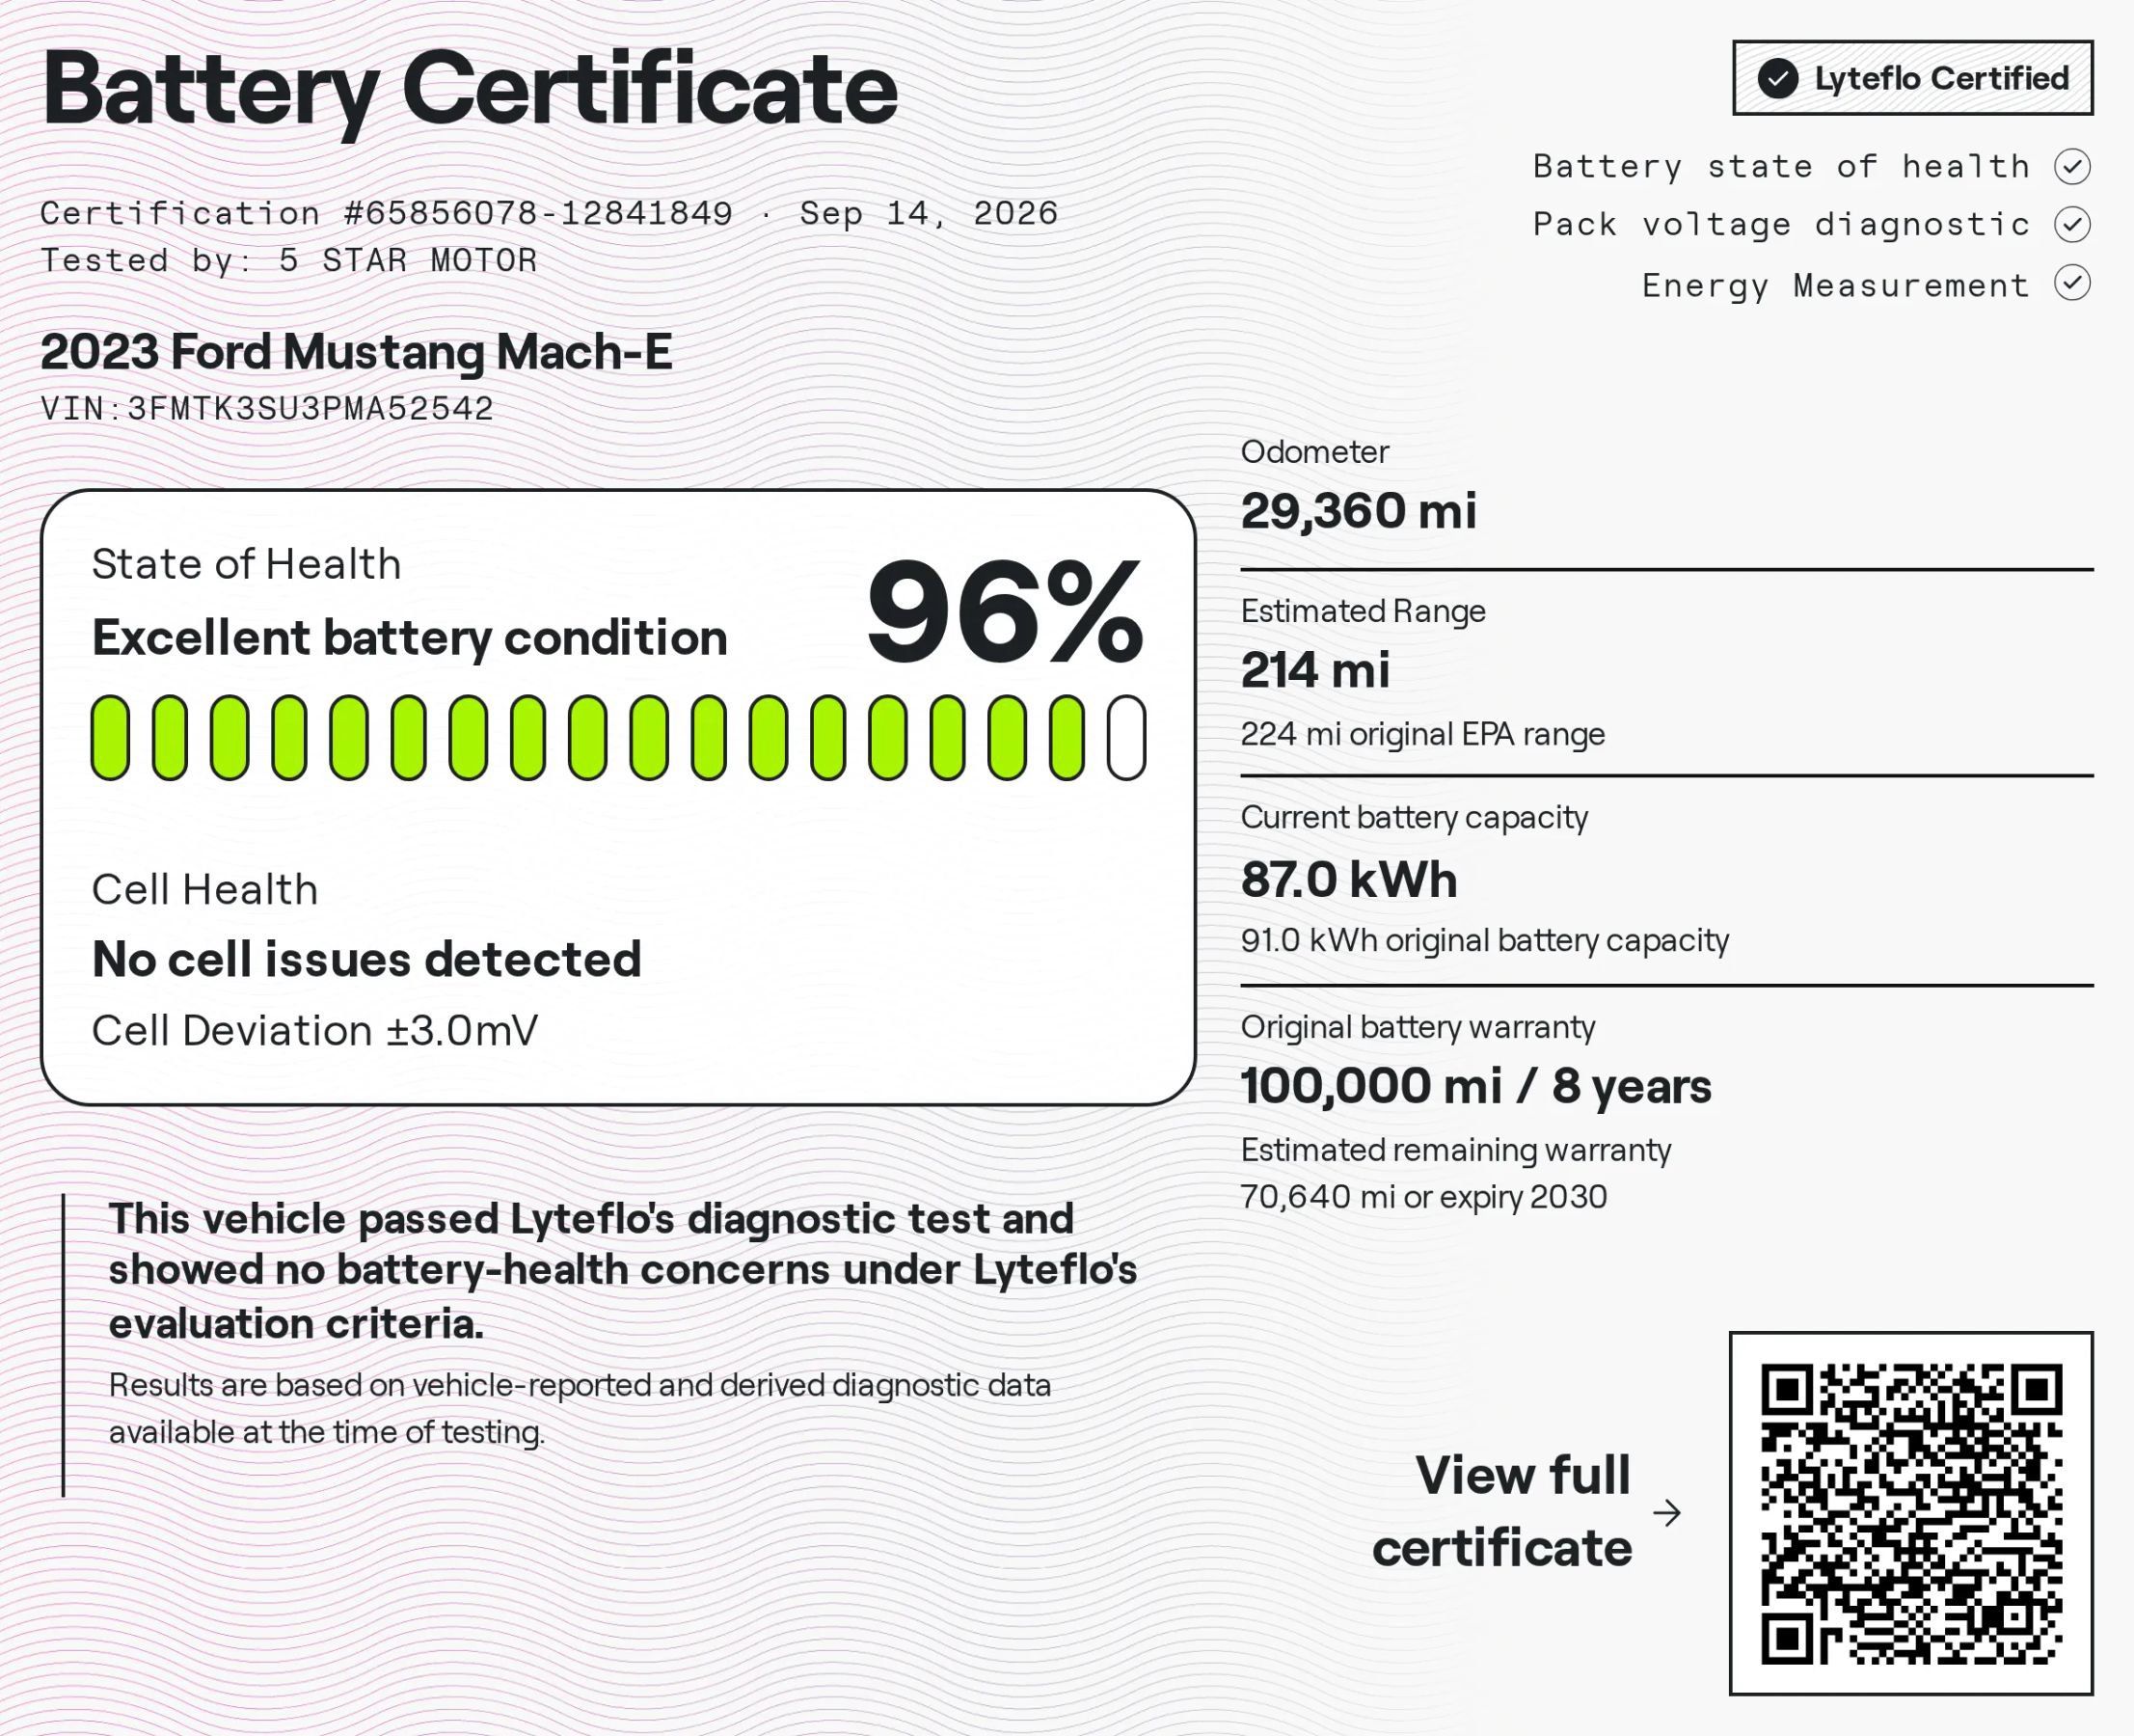Image resolution: width=2134 pixels, height=1736 pixels.
Task: Select certification number "#65856078-12841849"
Action: (538, 213)
